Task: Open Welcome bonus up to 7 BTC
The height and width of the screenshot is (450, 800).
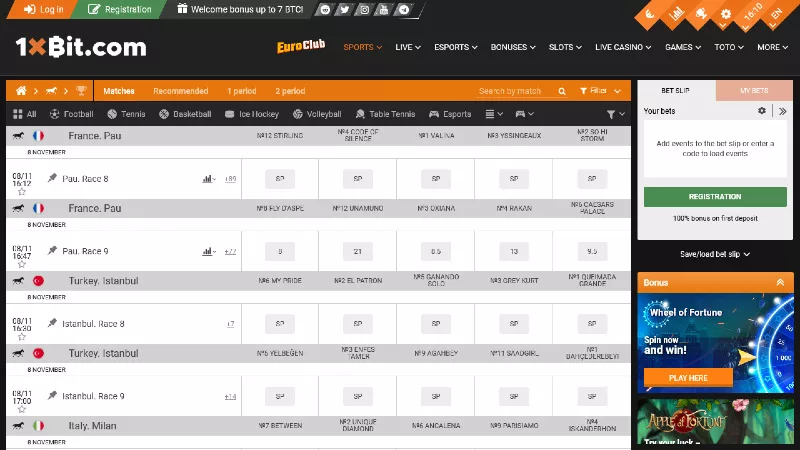Action: 240,9
